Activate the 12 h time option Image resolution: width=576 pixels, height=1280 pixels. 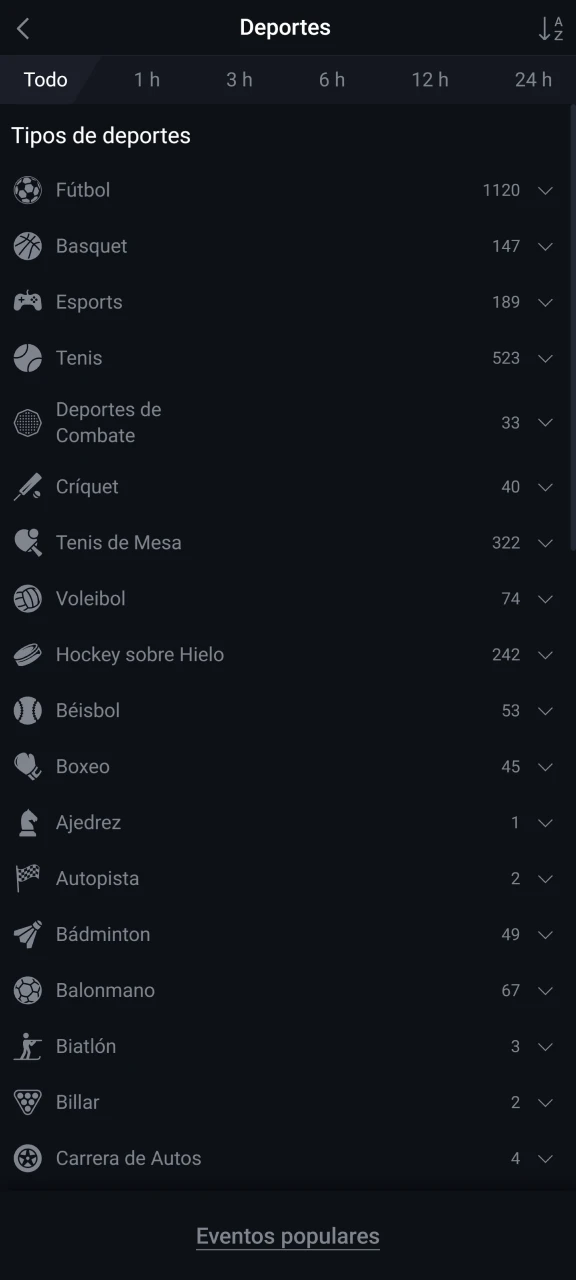point(430,79)
